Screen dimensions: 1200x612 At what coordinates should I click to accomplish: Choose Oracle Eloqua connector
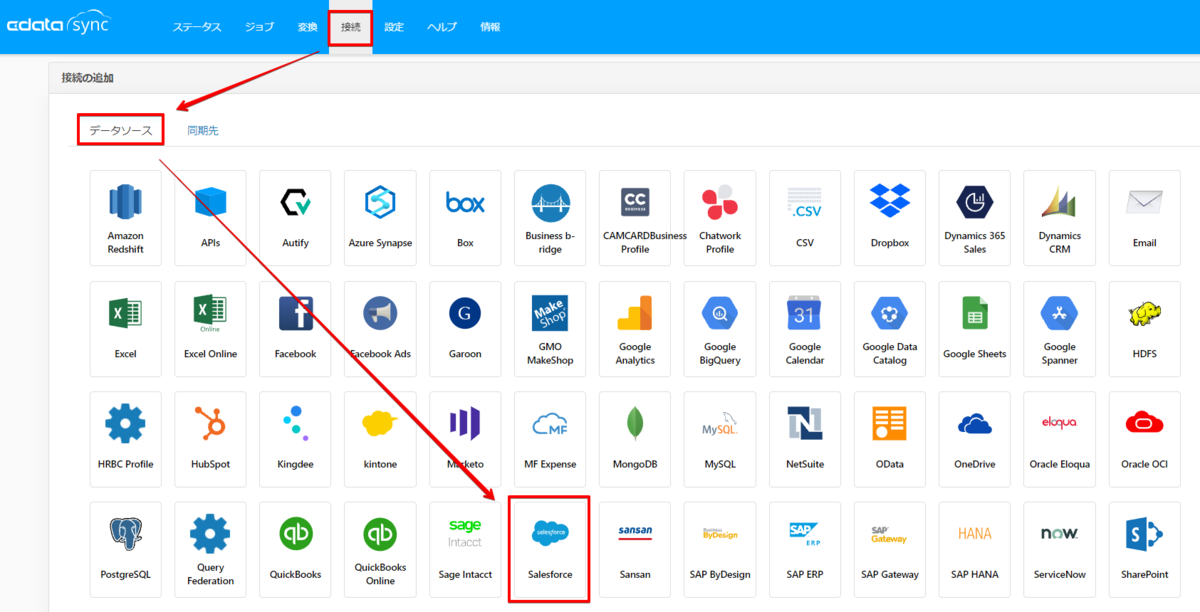1061,439
